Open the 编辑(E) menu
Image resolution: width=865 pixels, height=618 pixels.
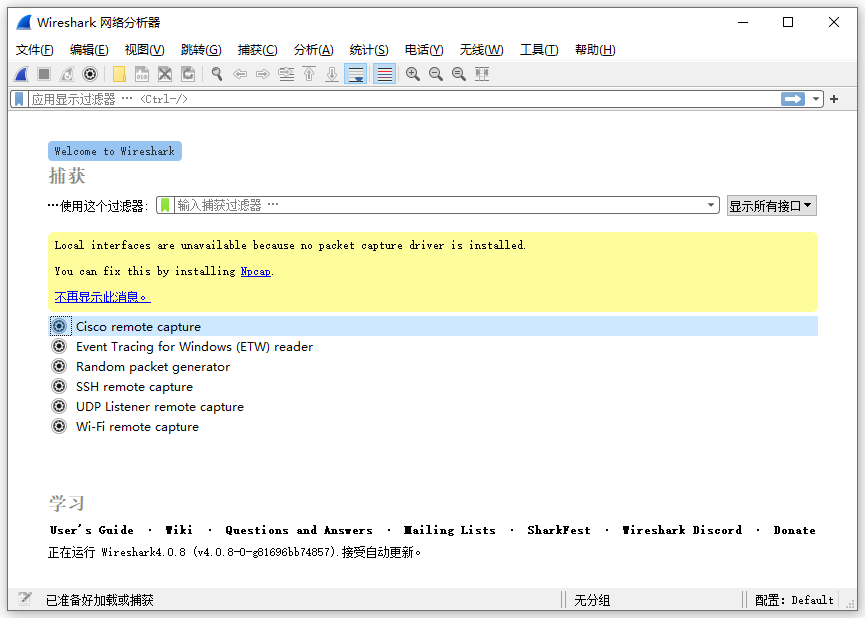tap(89, 50)
